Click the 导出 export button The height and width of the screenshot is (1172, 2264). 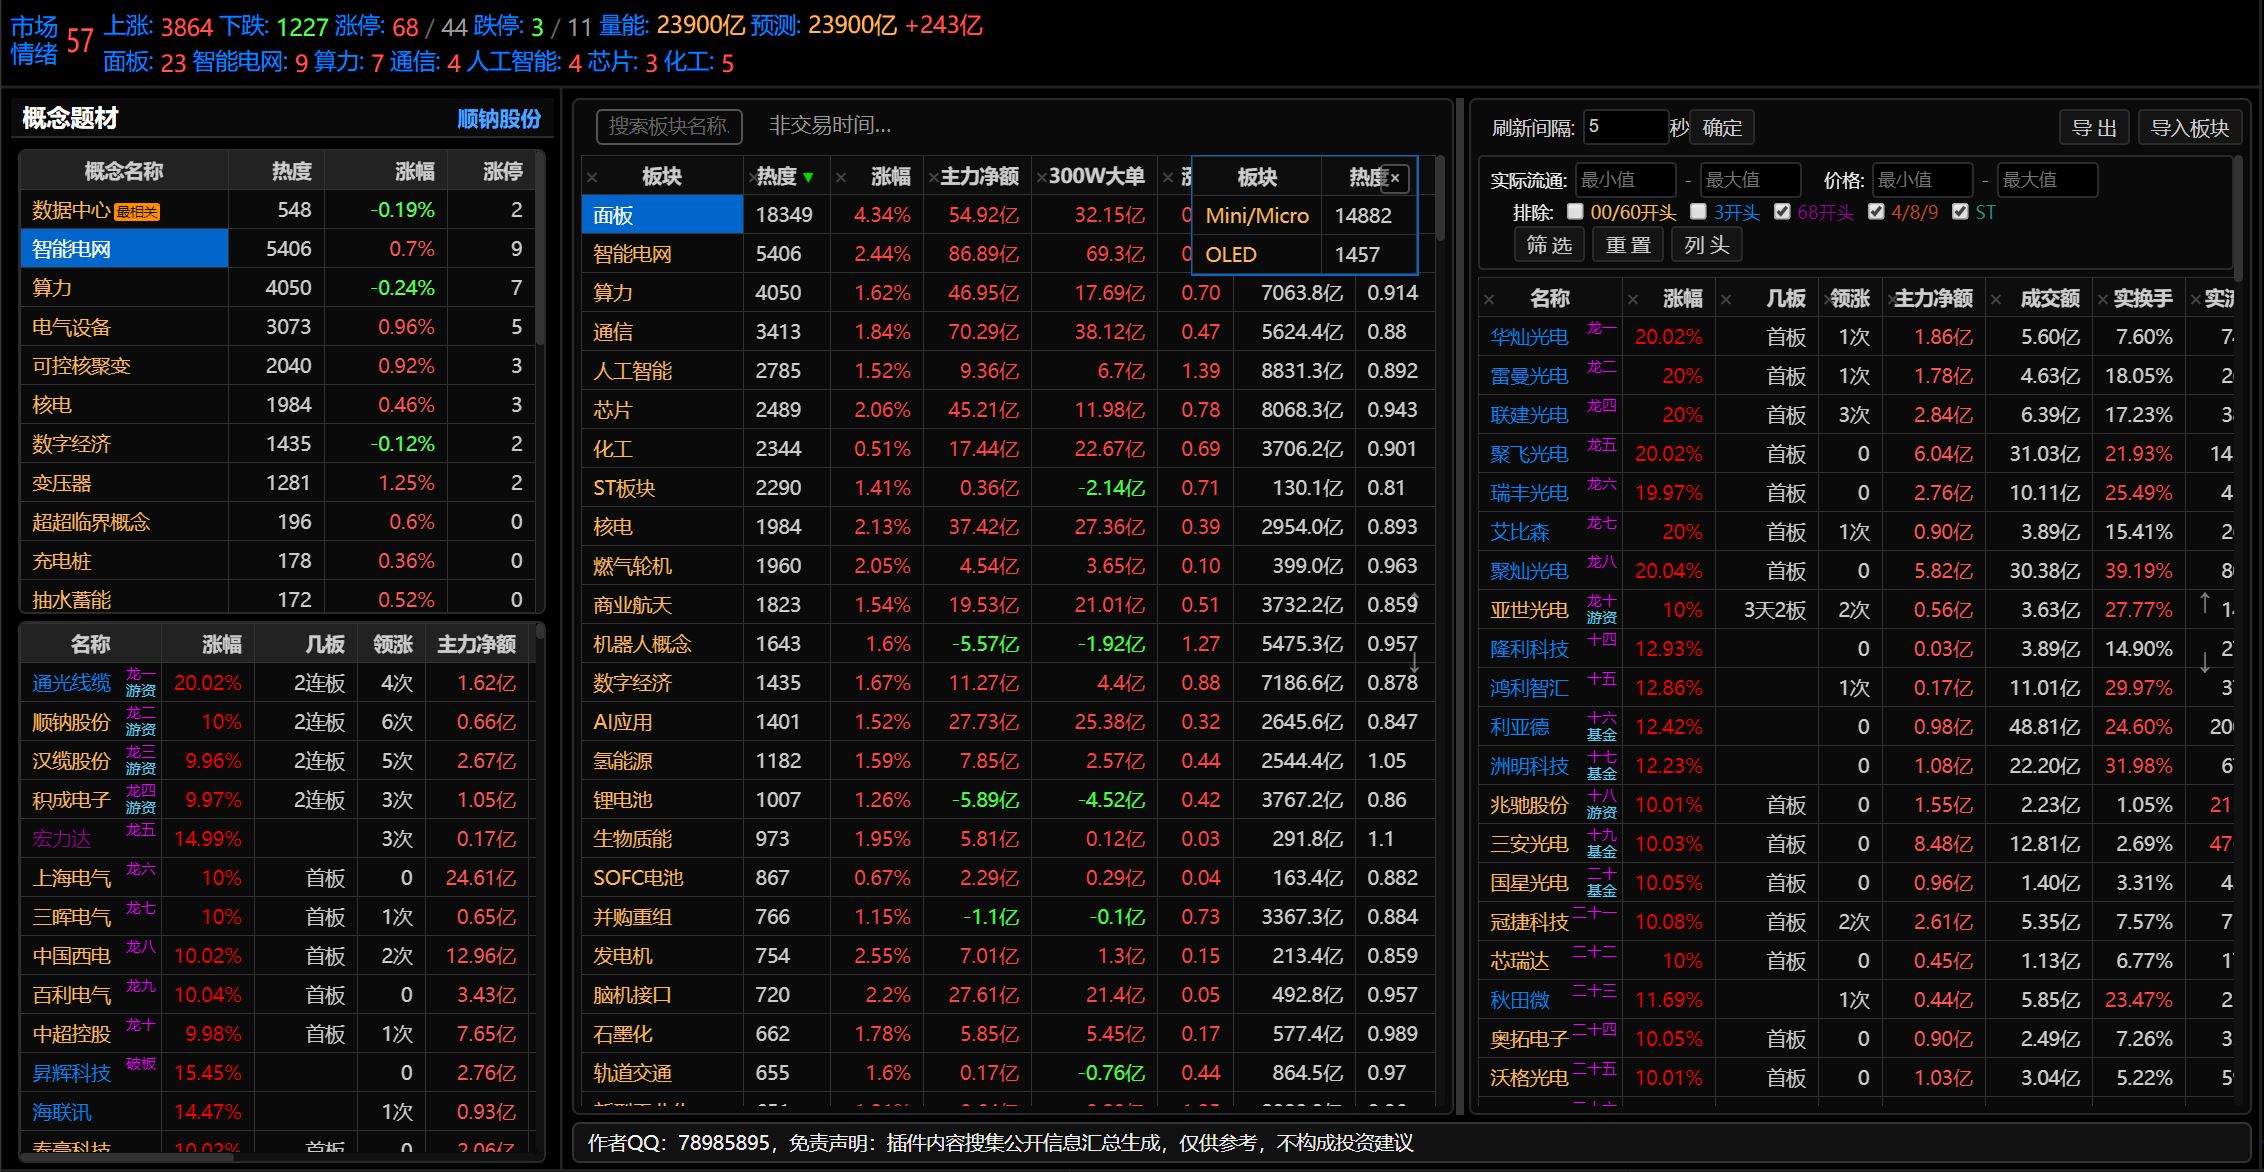(2094, 128)
